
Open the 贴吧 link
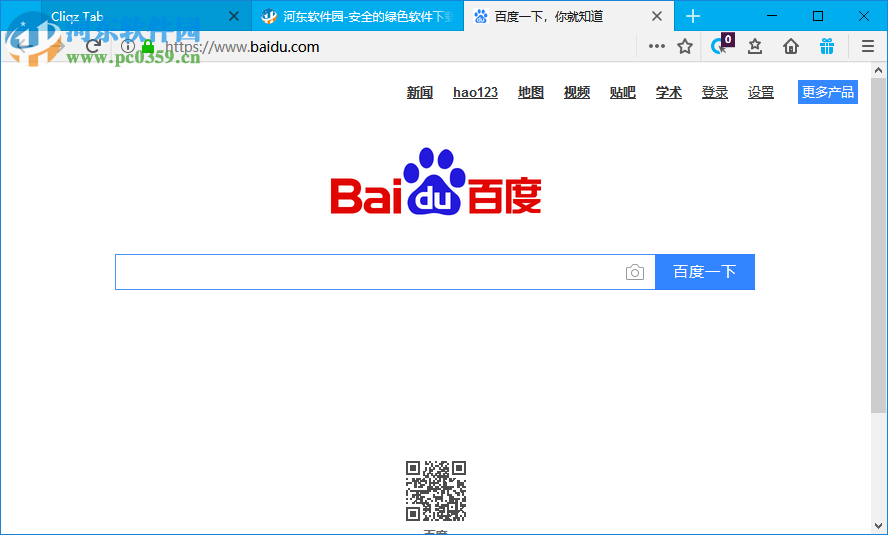(622, 92)
